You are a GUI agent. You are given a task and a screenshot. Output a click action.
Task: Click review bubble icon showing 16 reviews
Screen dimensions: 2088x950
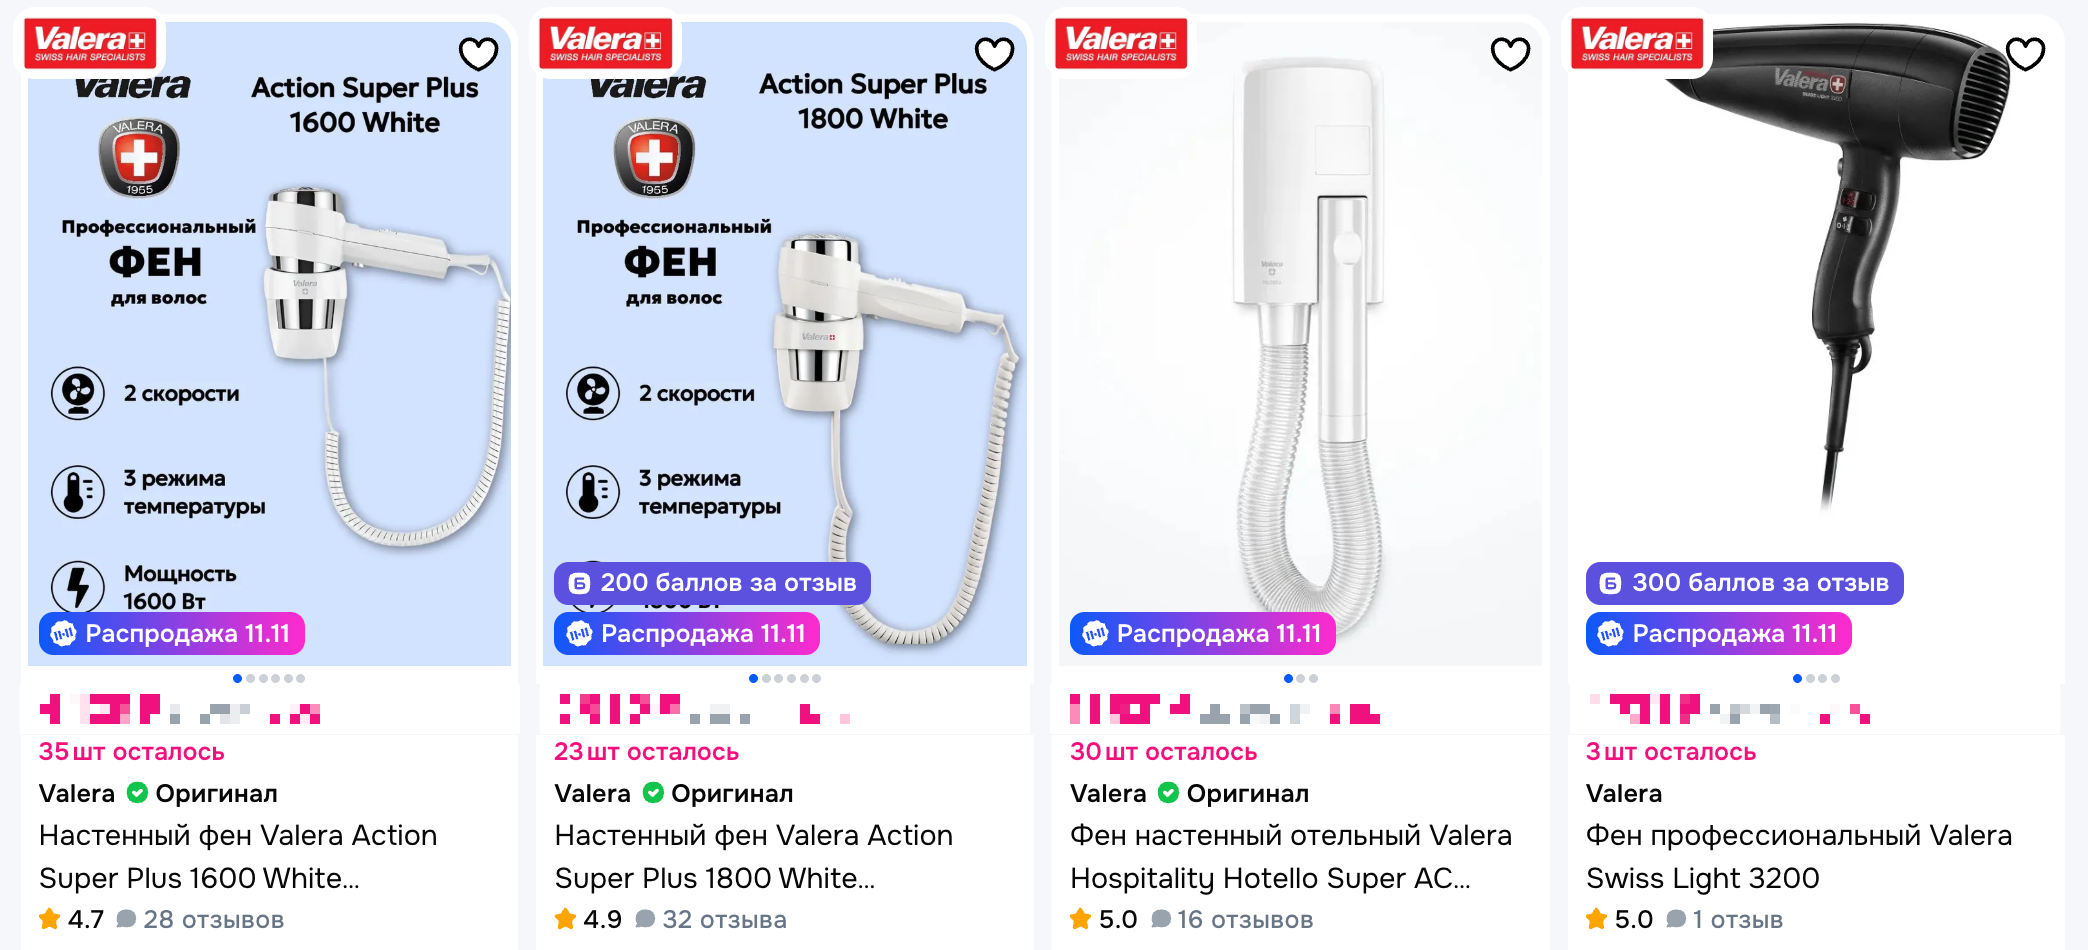[1161, 919]
